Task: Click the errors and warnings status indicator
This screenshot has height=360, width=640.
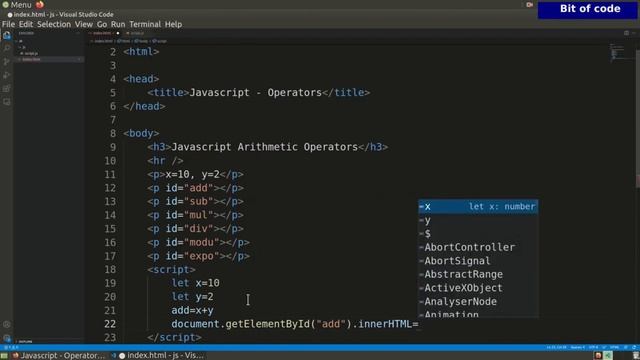Action: pyautogui.click(x=11, y=347)
